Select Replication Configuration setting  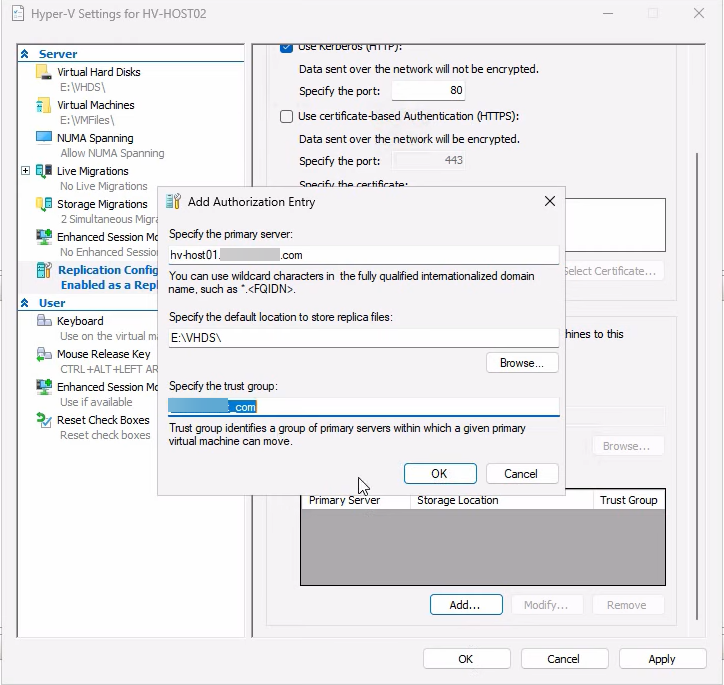click(x=108, y=270)
